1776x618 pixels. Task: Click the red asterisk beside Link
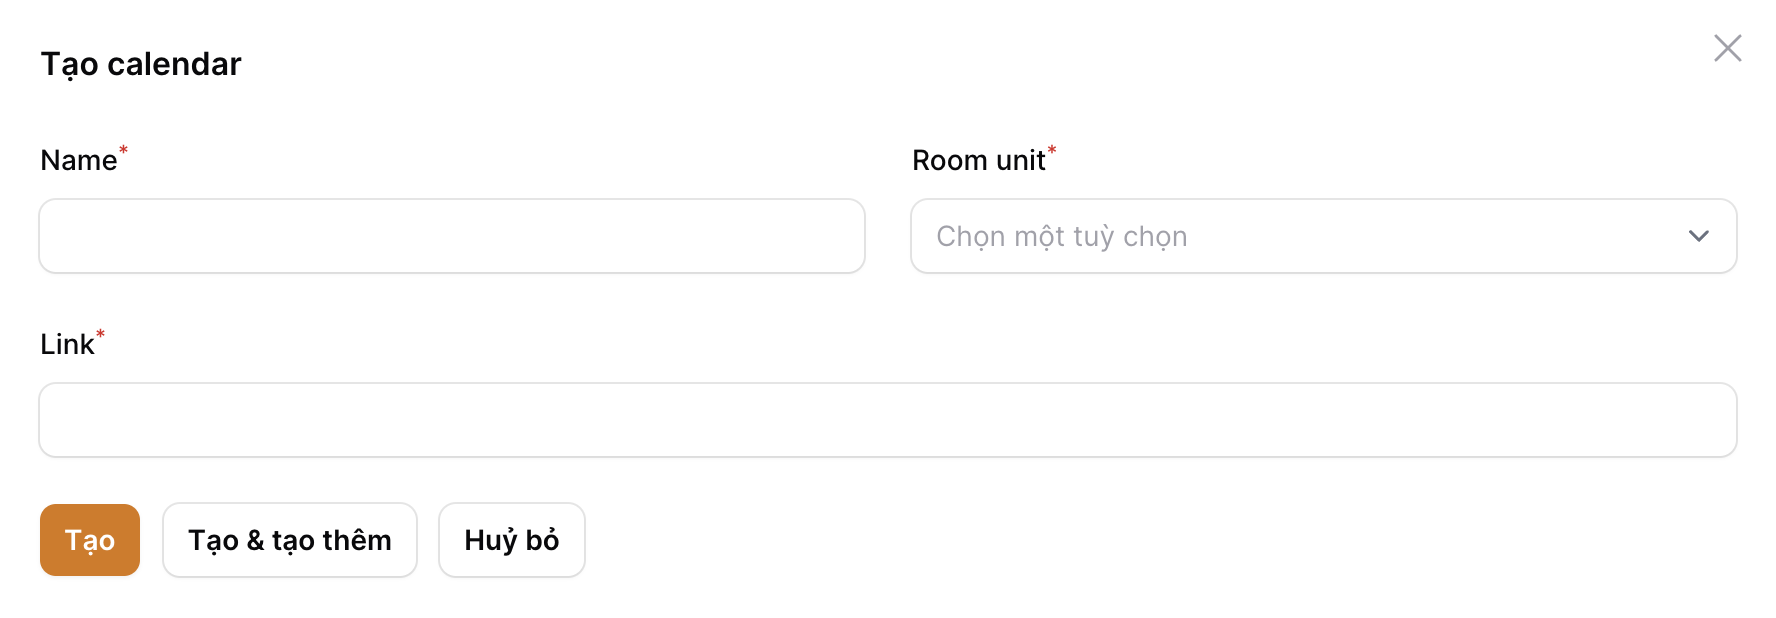point(100,335)
